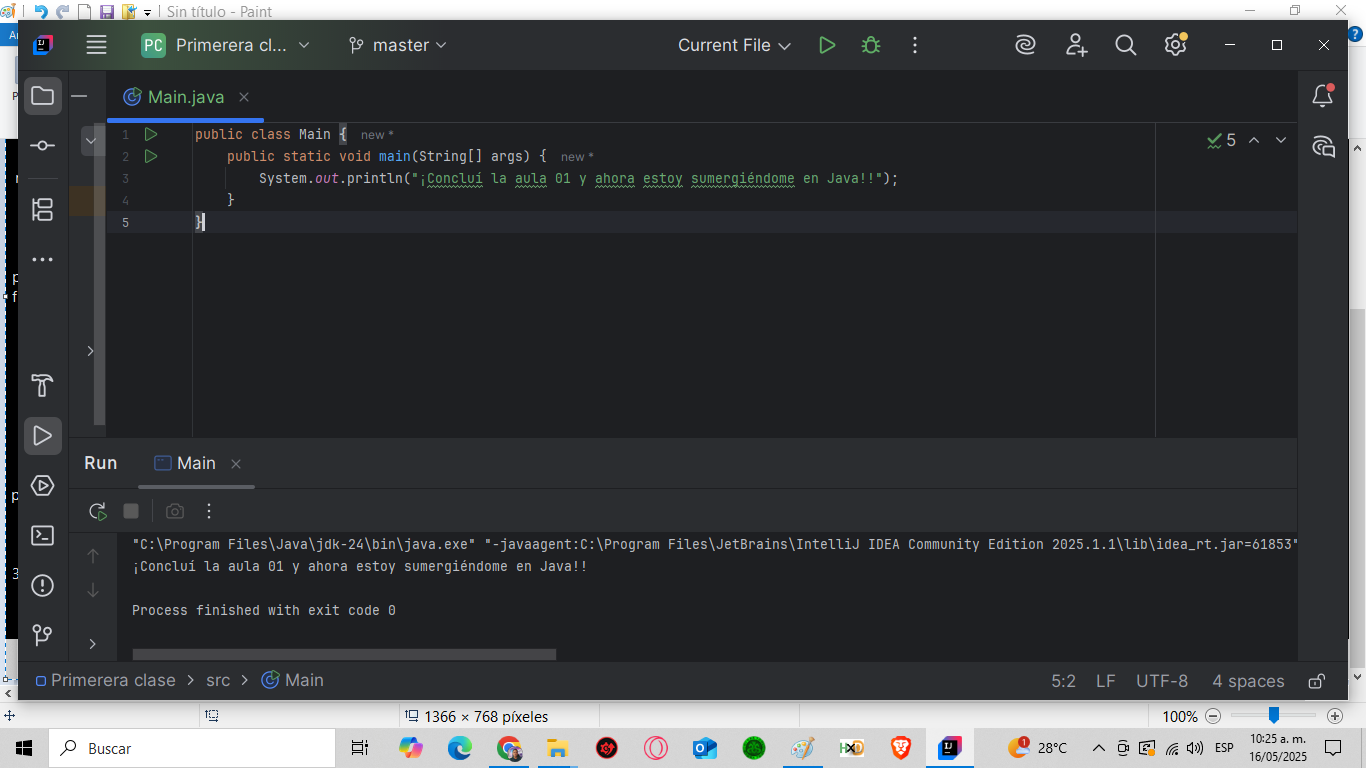Click Primerera clase breadcrumb in status bar
Image resolution: width=1366 pixels, height=768 pixels.
click(105, 680)
